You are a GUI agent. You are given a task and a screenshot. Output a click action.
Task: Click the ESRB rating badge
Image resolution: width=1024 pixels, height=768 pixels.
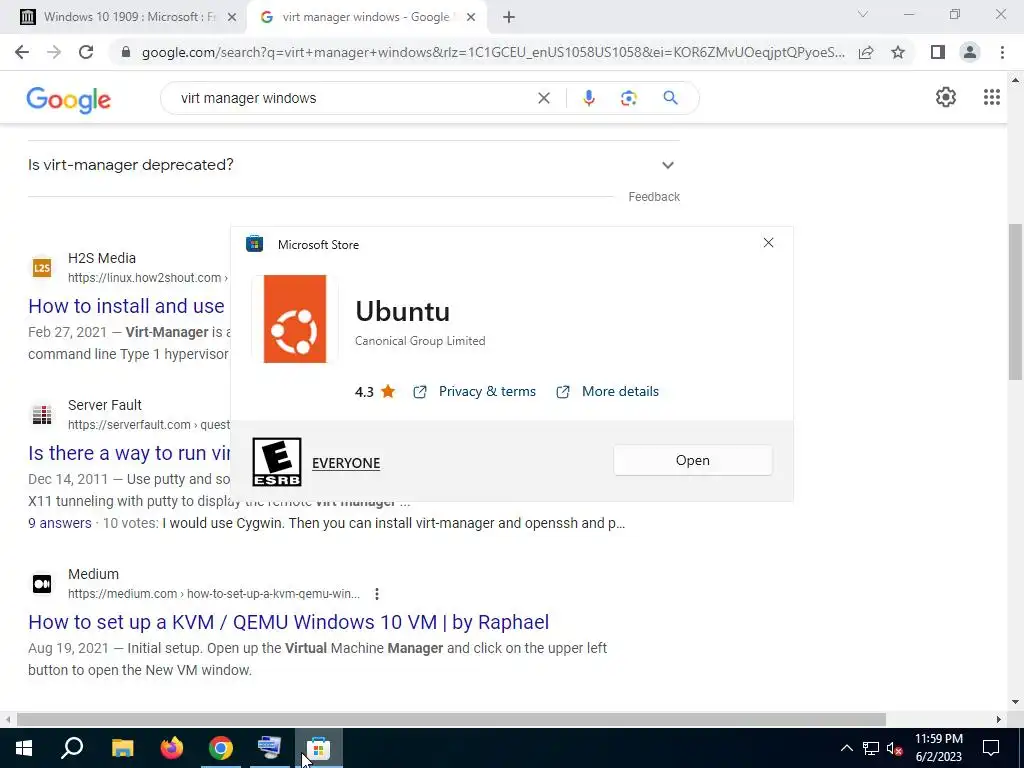tap(277, 462)
